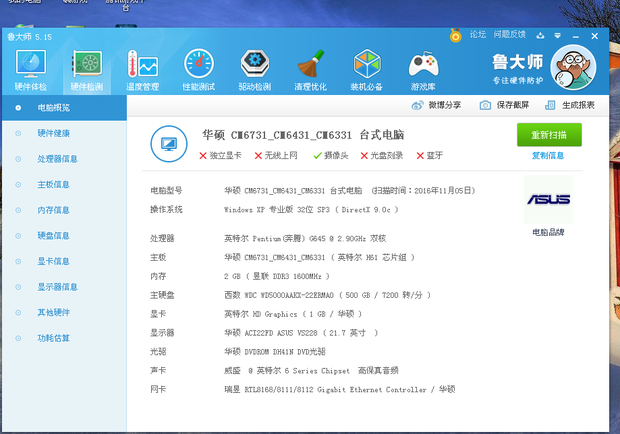Open the 硬件体检 hardware checkup icon
The height and width of the screenshot is (434, 620).
31,70
